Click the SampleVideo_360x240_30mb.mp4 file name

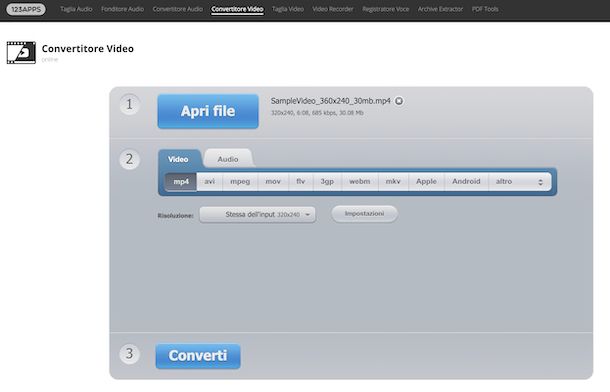tap(331, 101)
